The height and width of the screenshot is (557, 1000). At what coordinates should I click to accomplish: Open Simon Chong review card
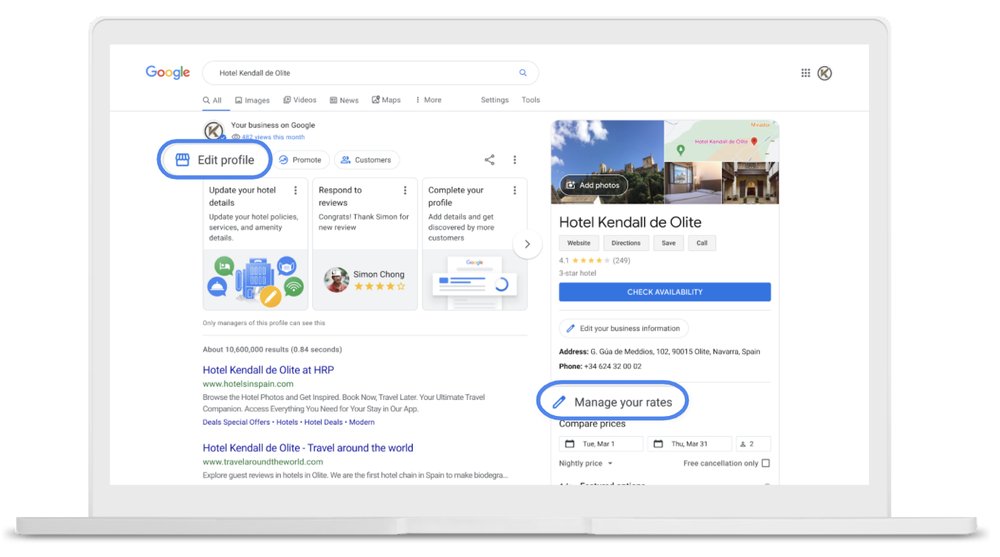(x=365, y=244)
